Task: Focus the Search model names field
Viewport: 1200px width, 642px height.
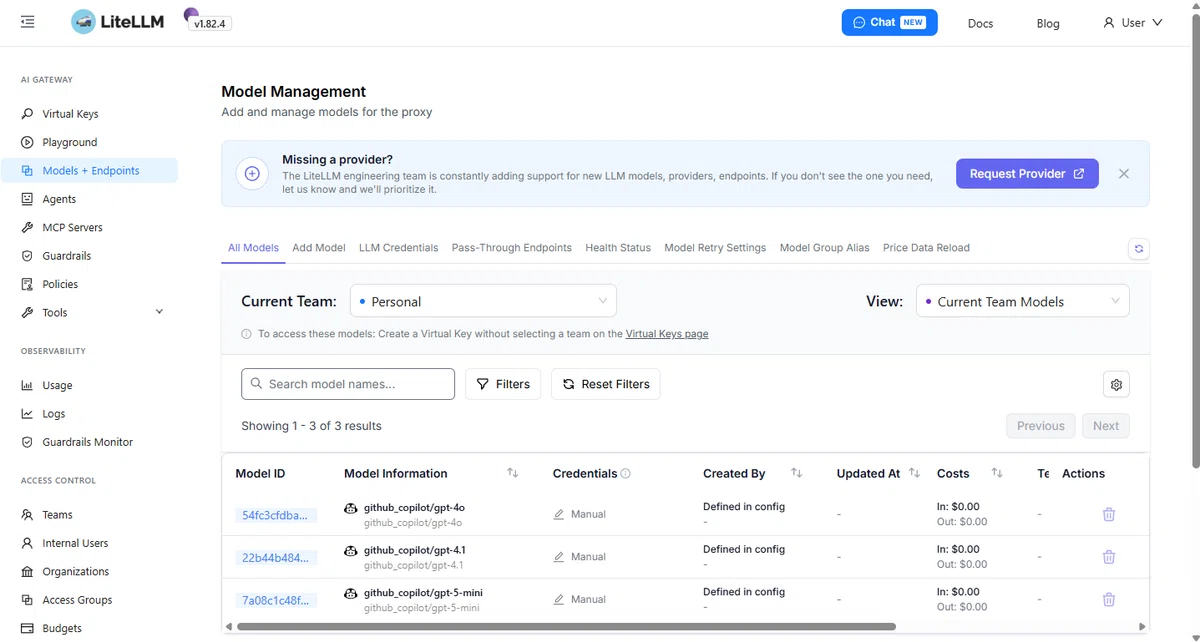Action: tap(348, 384)
